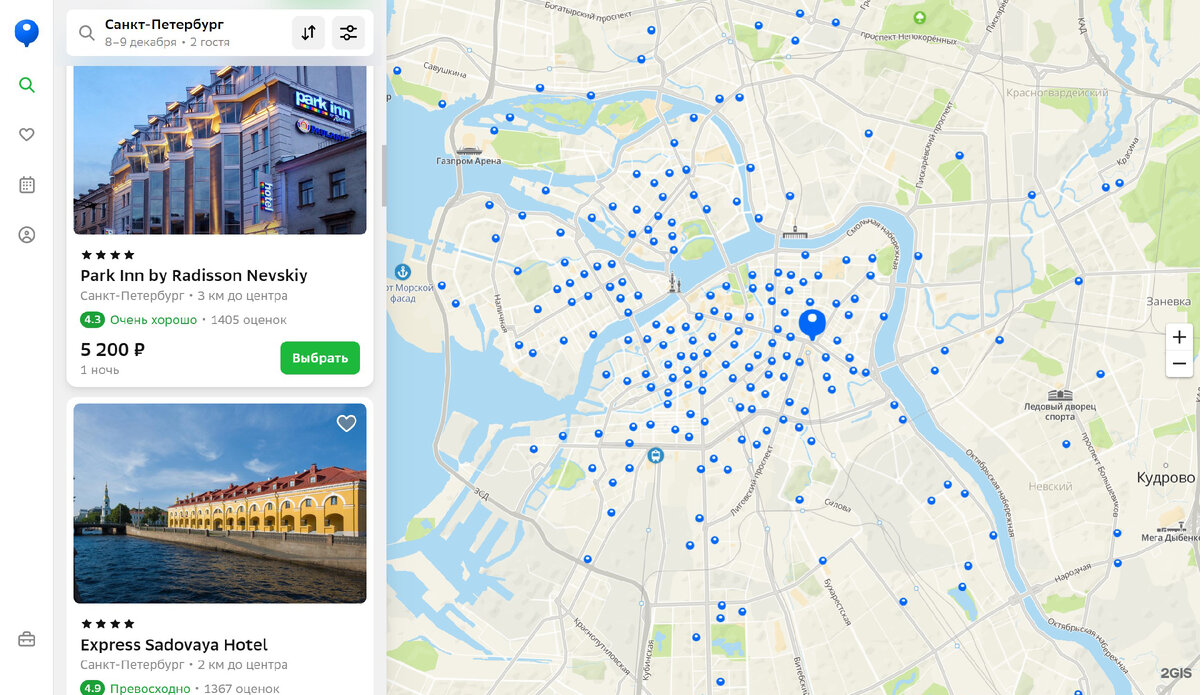The height and width of the screenshot is (695, 1200).
Task: Click the Ice Palace landmark icon
Action: point(1060,395)
